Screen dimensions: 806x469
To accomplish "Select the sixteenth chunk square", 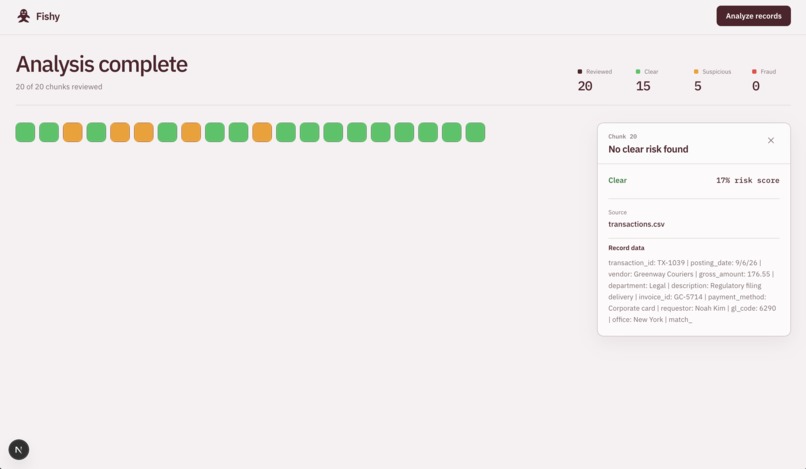I will pos(380,132).
